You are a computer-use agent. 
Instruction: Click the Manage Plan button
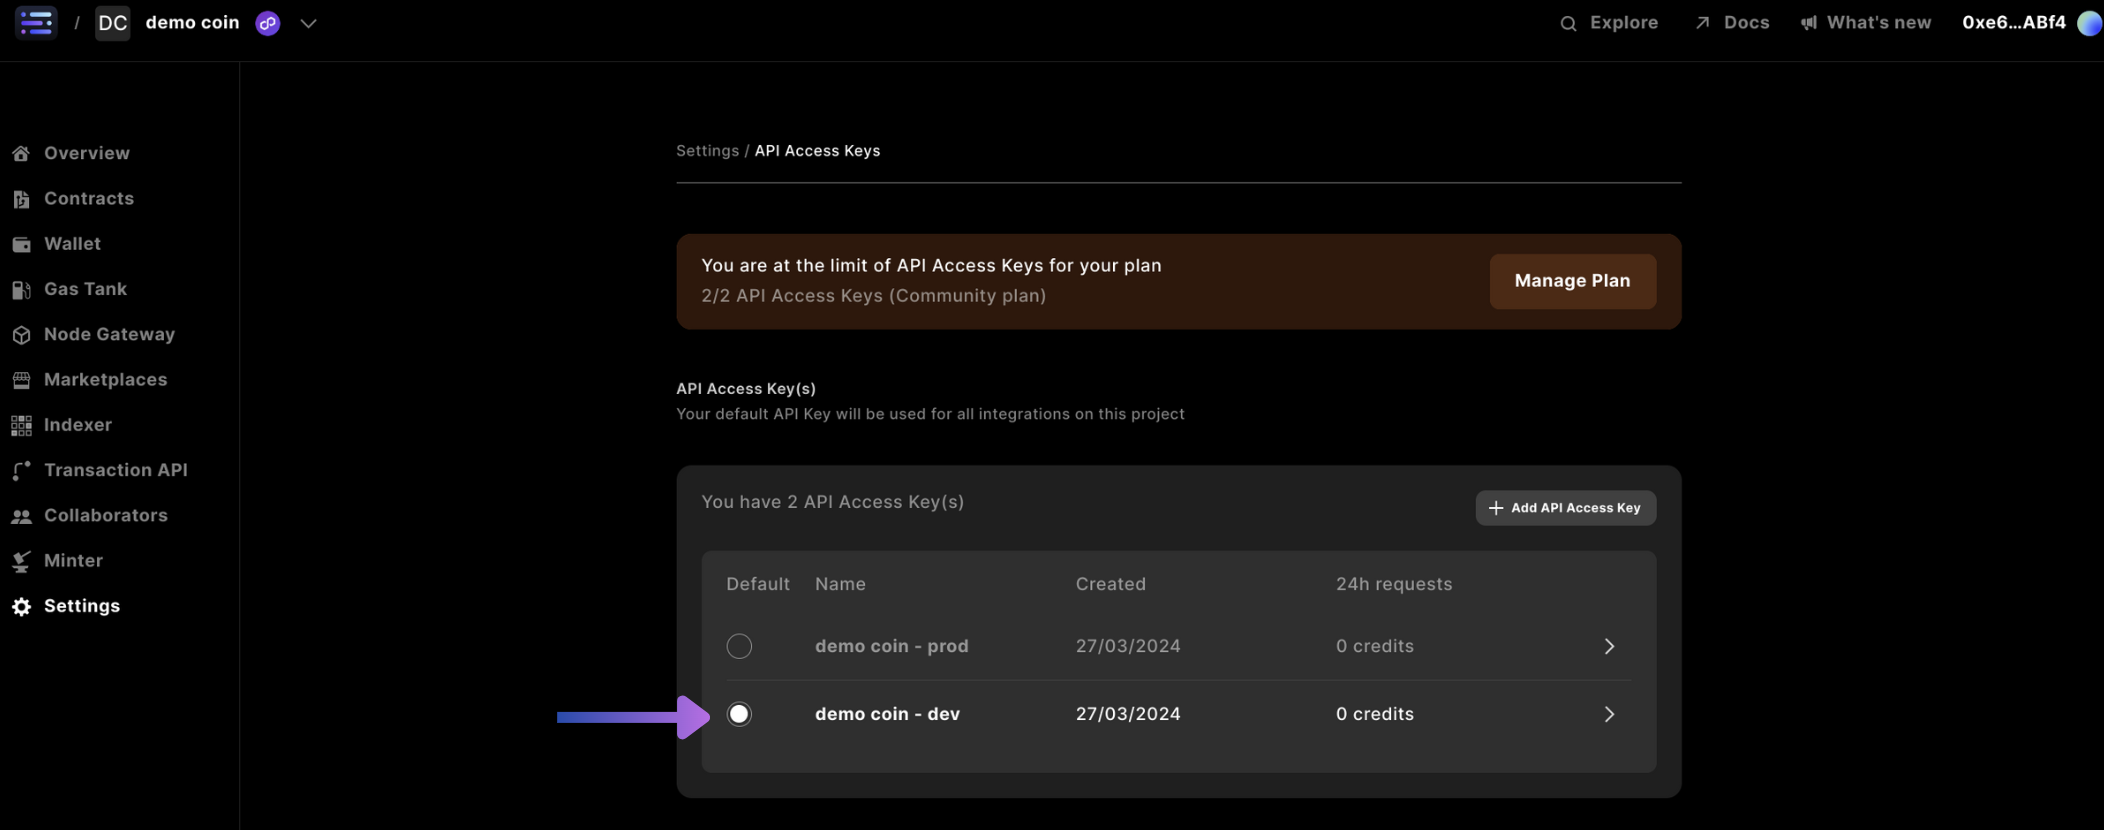coord(1572,281)
